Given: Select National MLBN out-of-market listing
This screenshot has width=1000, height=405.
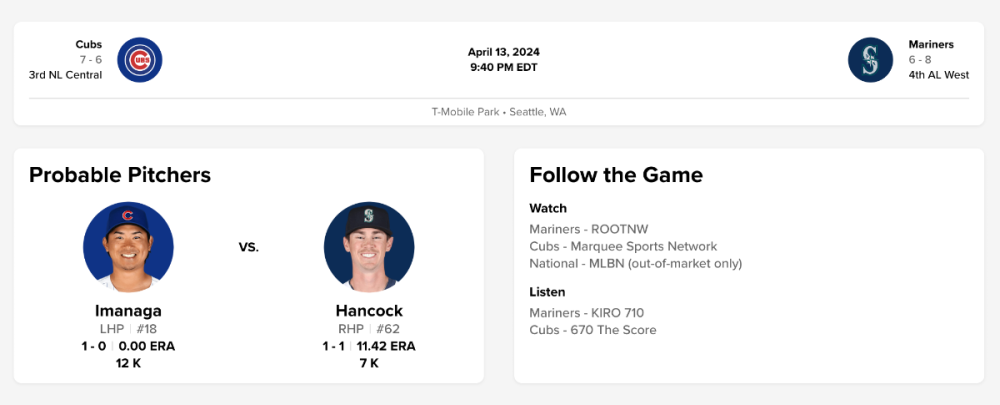Looking at the screenshot, I should (x=635, y=263).
